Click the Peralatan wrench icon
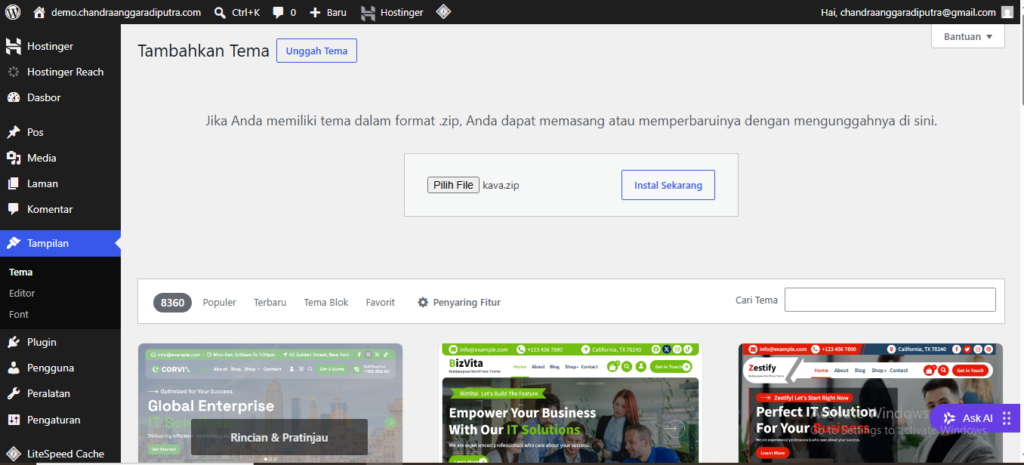The image size is (1024, 465). point(13,394)
